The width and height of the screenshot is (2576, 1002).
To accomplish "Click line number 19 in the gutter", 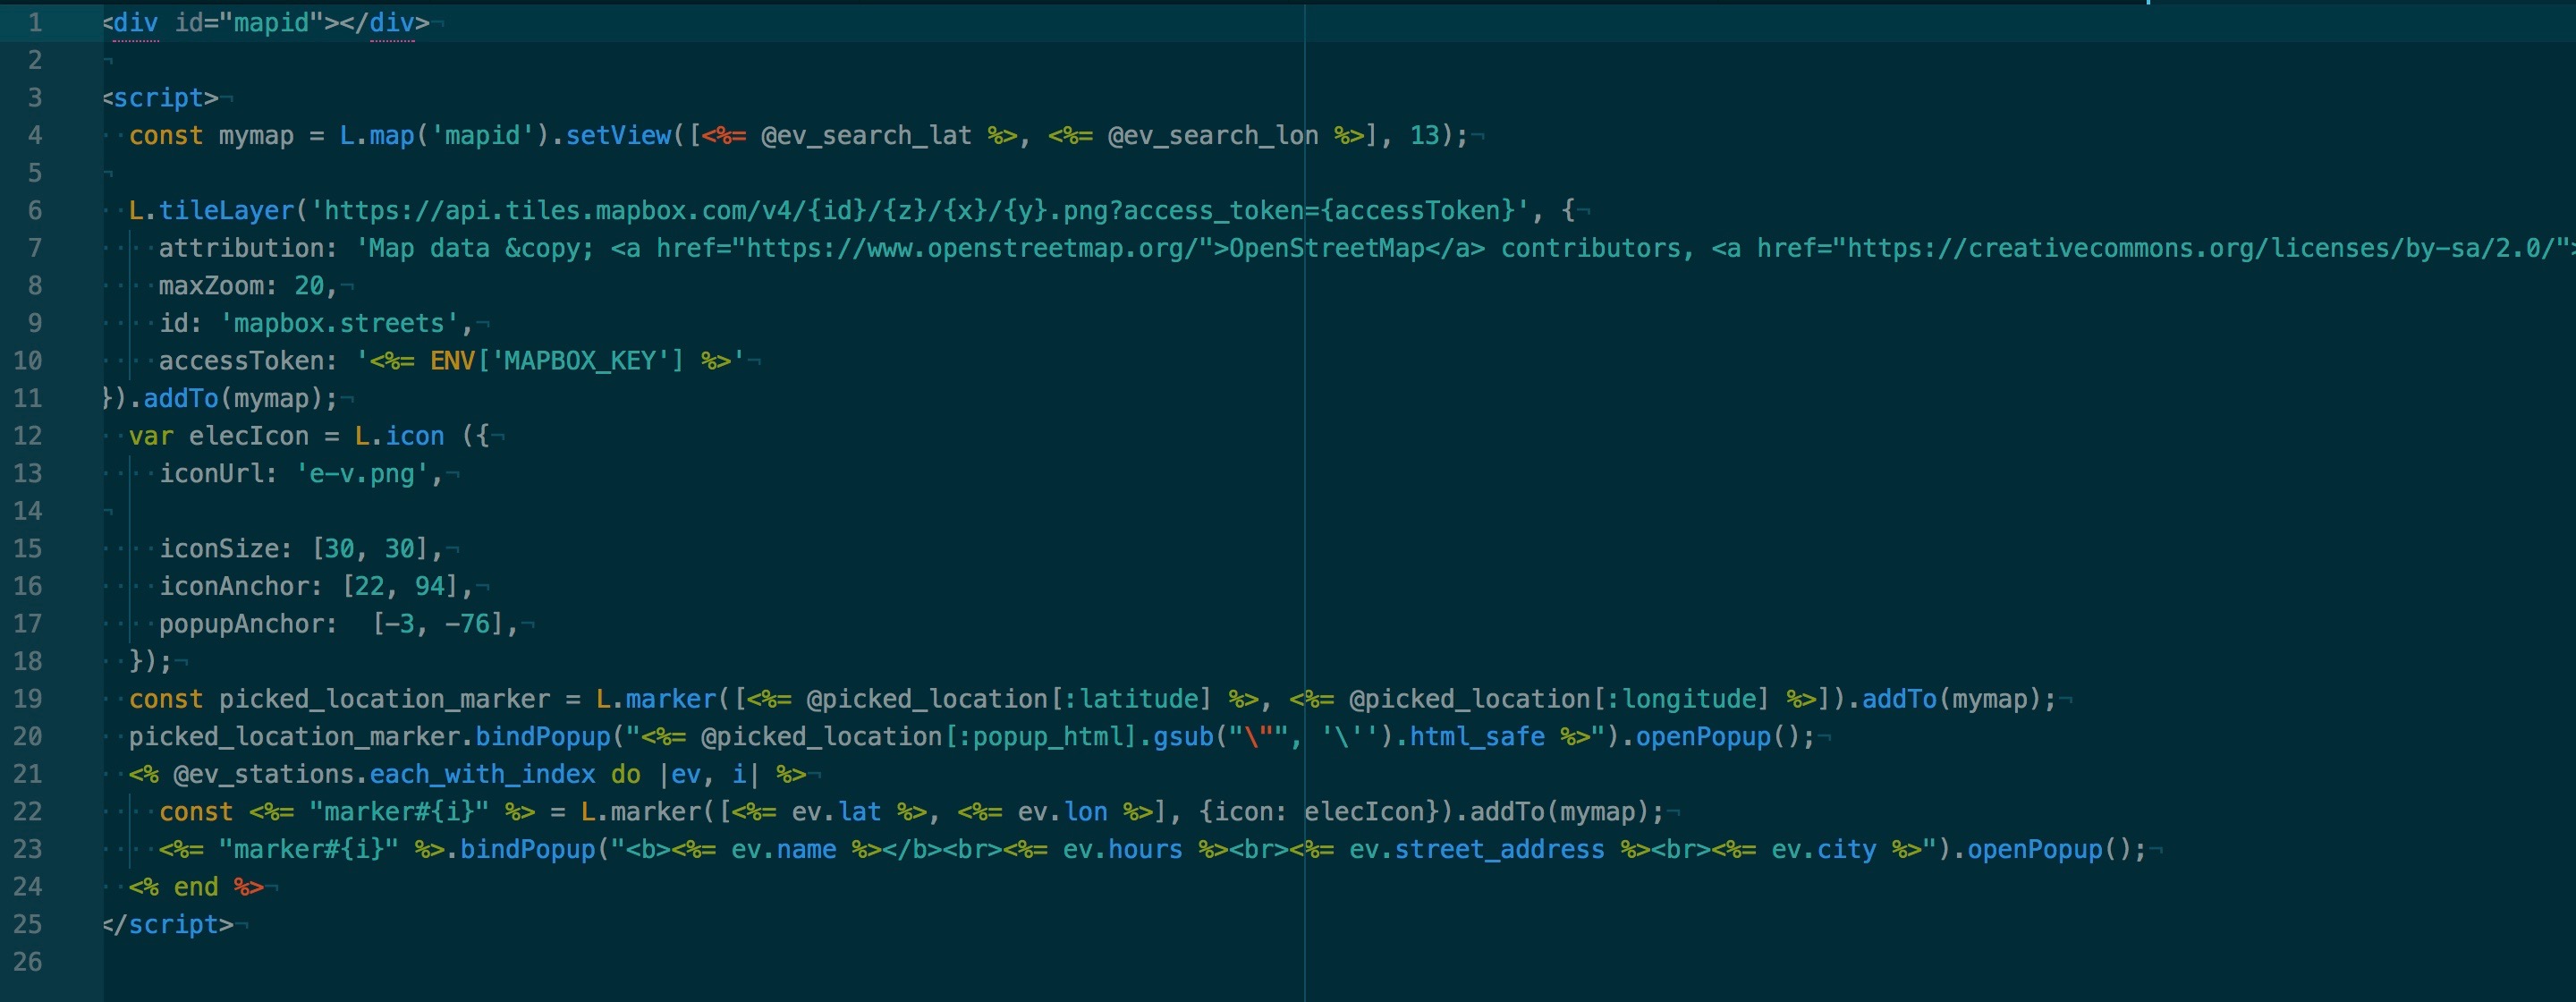I will tap(27, 699).
